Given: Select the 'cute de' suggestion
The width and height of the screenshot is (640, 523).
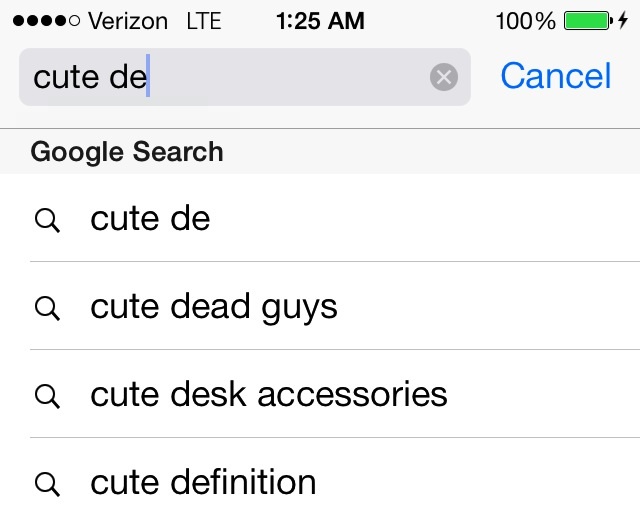Looking at the screenshot, I should pos(320,218).
